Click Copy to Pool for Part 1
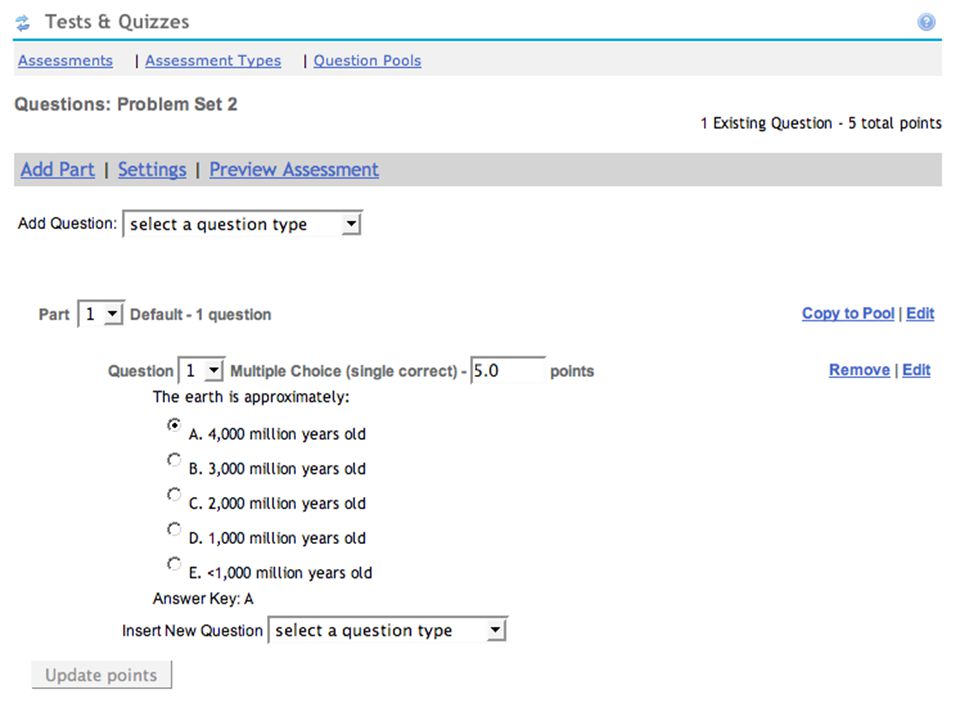Screen dimensions: 960x720 click(848, 313)
